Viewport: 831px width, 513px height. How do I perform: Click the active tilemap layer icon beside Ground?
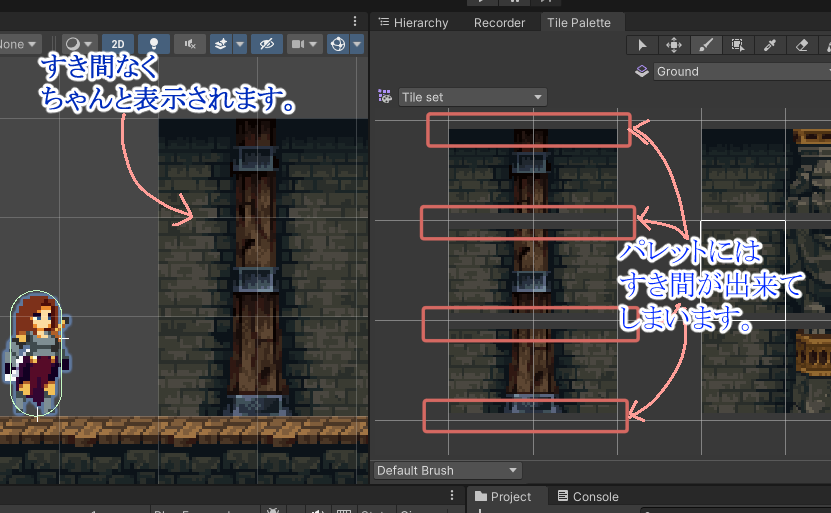point(642,71)
